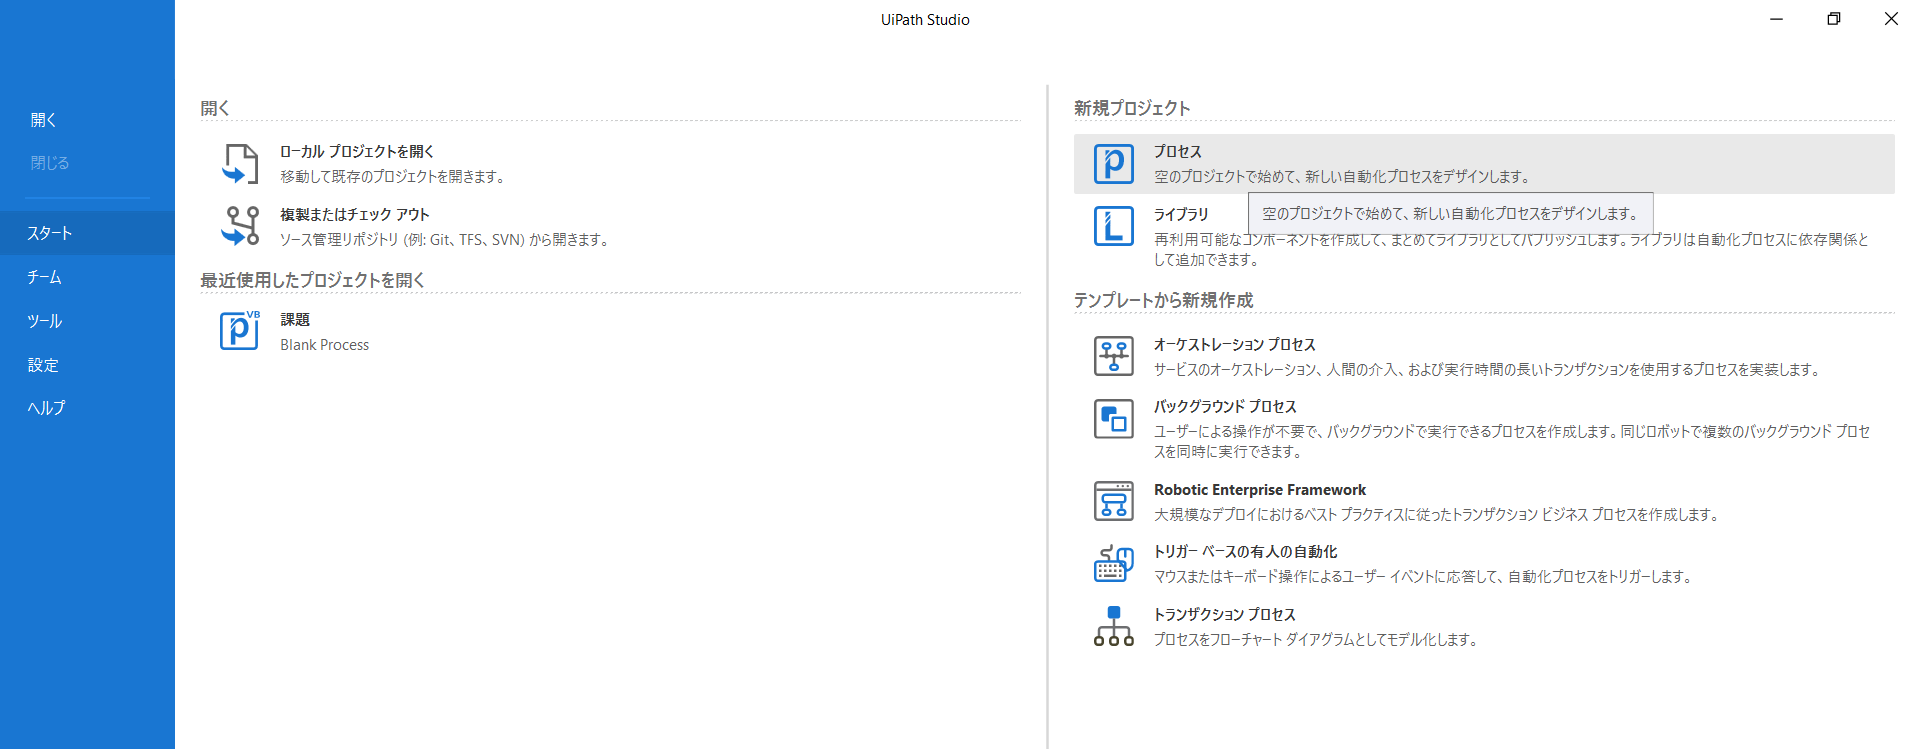Click the Open Local Project icon
The height and width of the screenshot is (749, 1911).
240,164
